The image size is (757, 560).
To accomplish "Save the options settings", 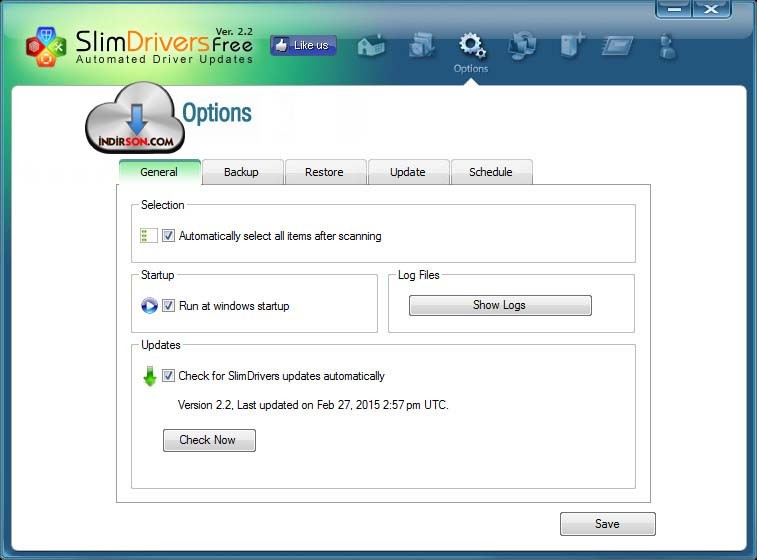I will click(607, 524).
